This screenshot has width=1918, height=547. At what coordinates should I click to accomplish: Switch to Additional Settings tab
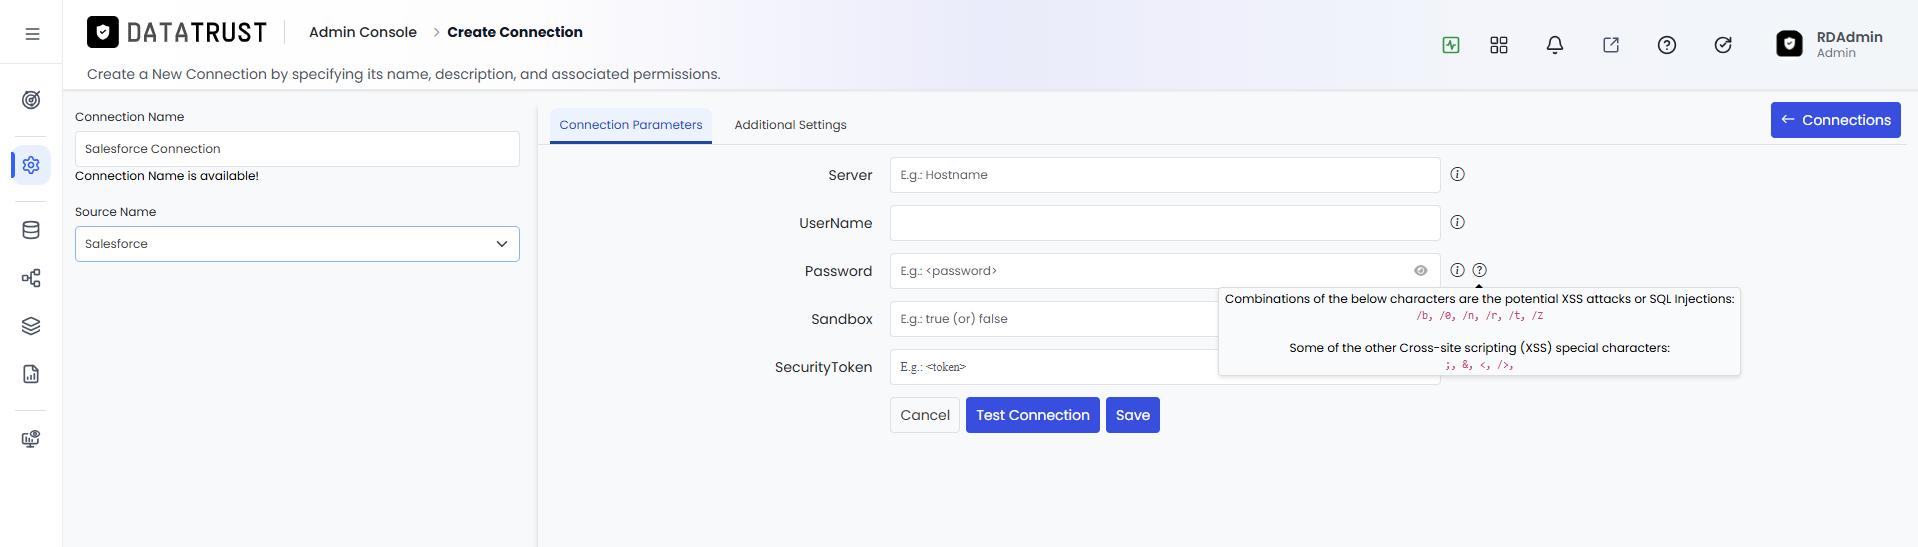coord(791,125)
